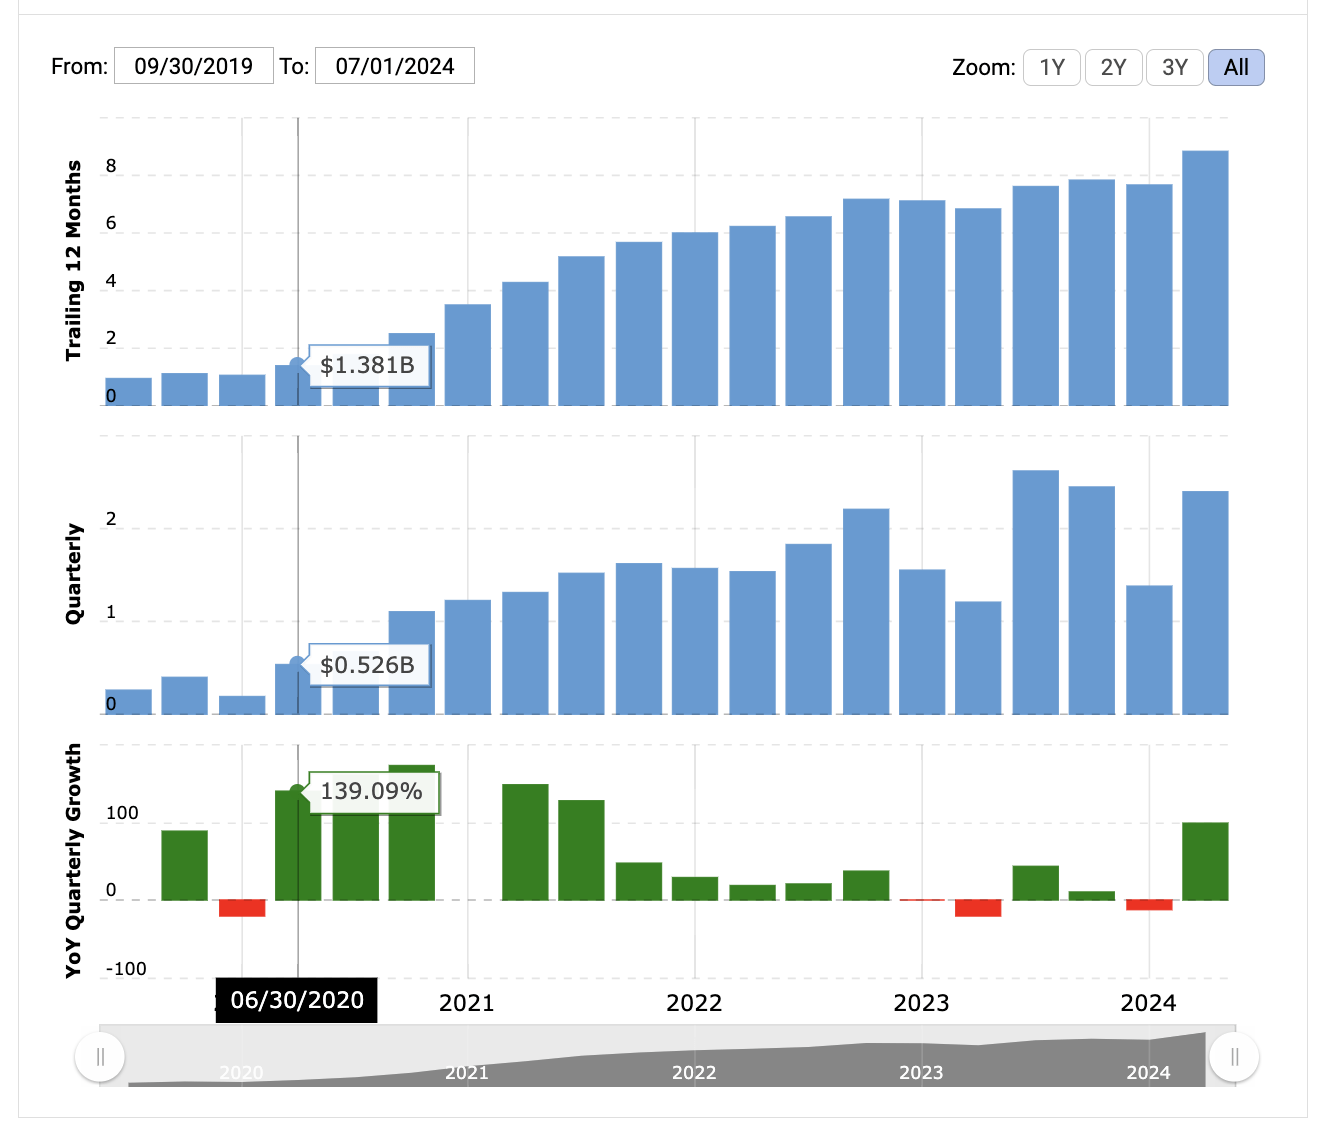1332x1126 pixels.
Task: Click the final bar in Trailing 12 Months chart
Action: coord(1205,278)
